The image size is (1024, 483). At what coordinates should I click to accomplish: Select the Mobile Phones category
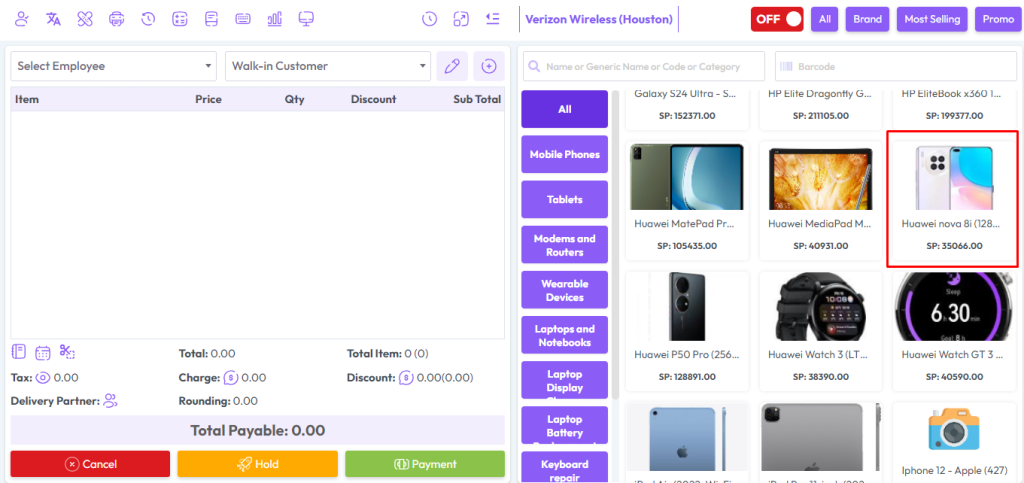[564, 154]
